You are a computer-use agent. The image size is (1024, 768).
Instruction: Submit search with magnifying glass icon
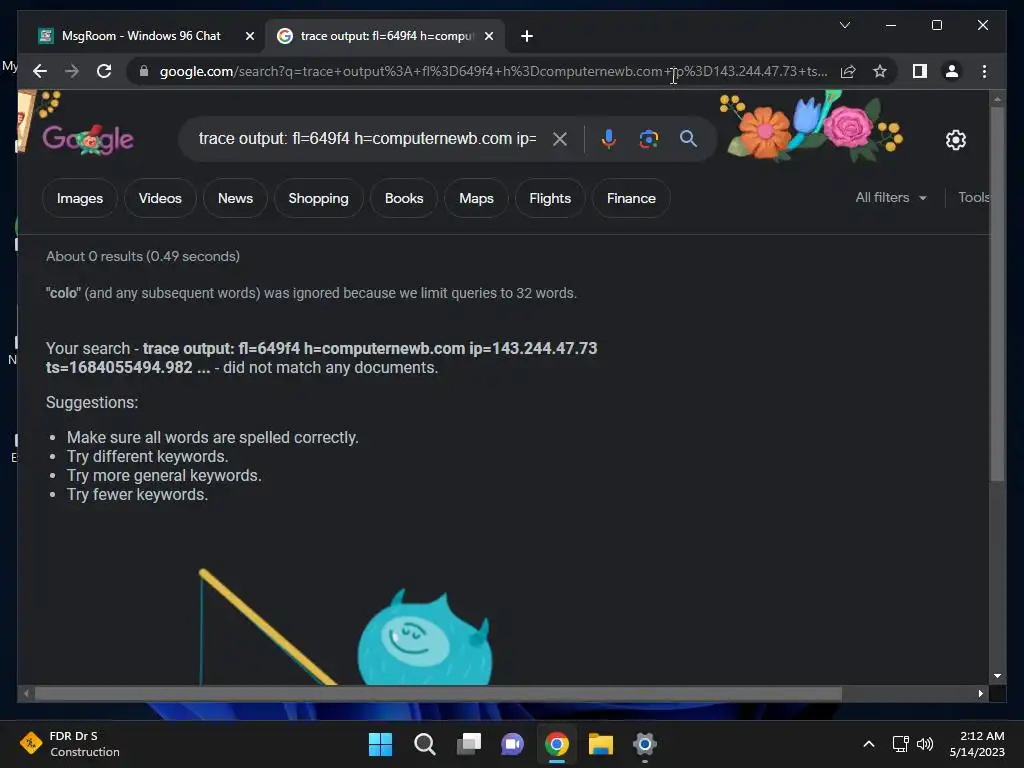pyautogui.click(x=688, y=138)
